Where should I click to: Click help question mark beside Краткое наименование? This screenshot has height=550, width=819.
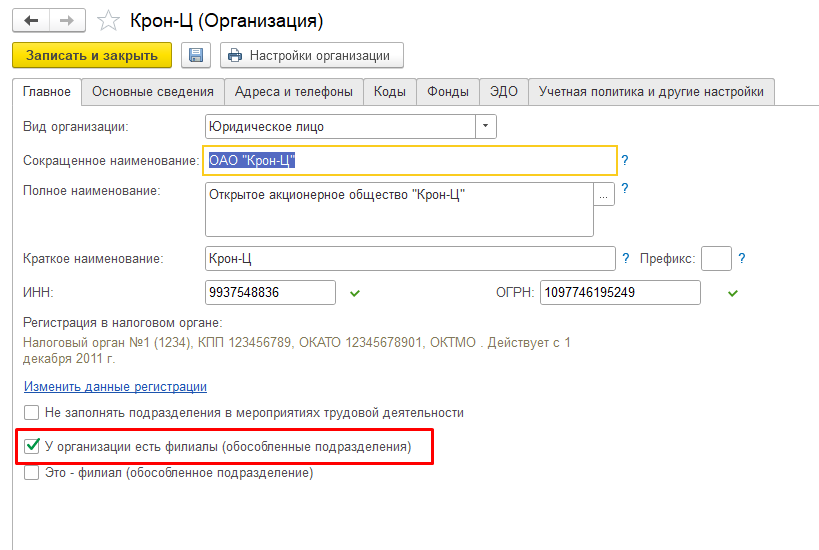(x=626, y=258)
